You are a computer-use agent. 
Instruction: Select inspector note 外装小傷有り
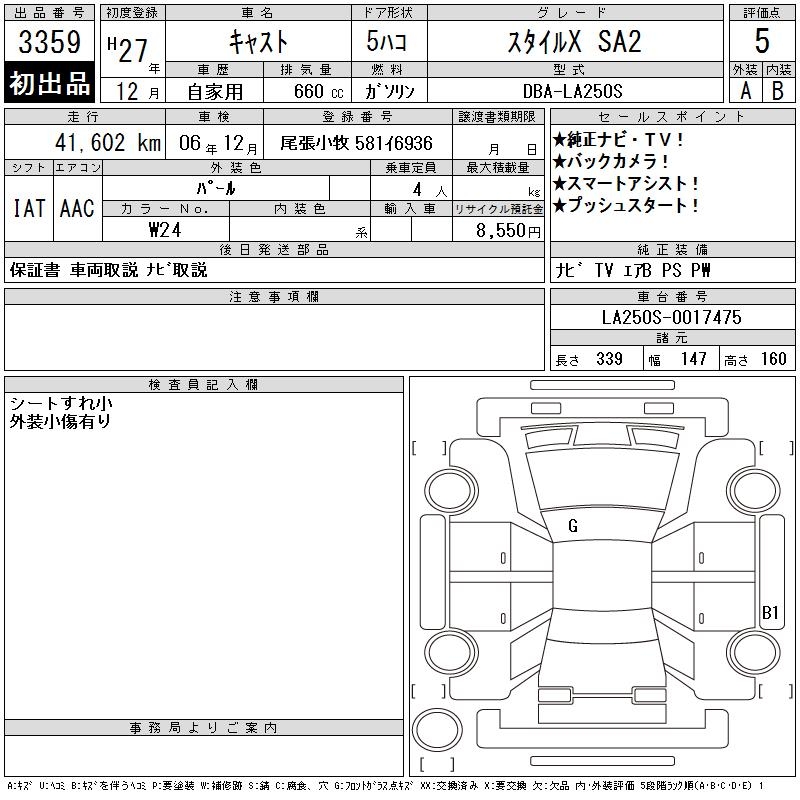coord(60,422)
